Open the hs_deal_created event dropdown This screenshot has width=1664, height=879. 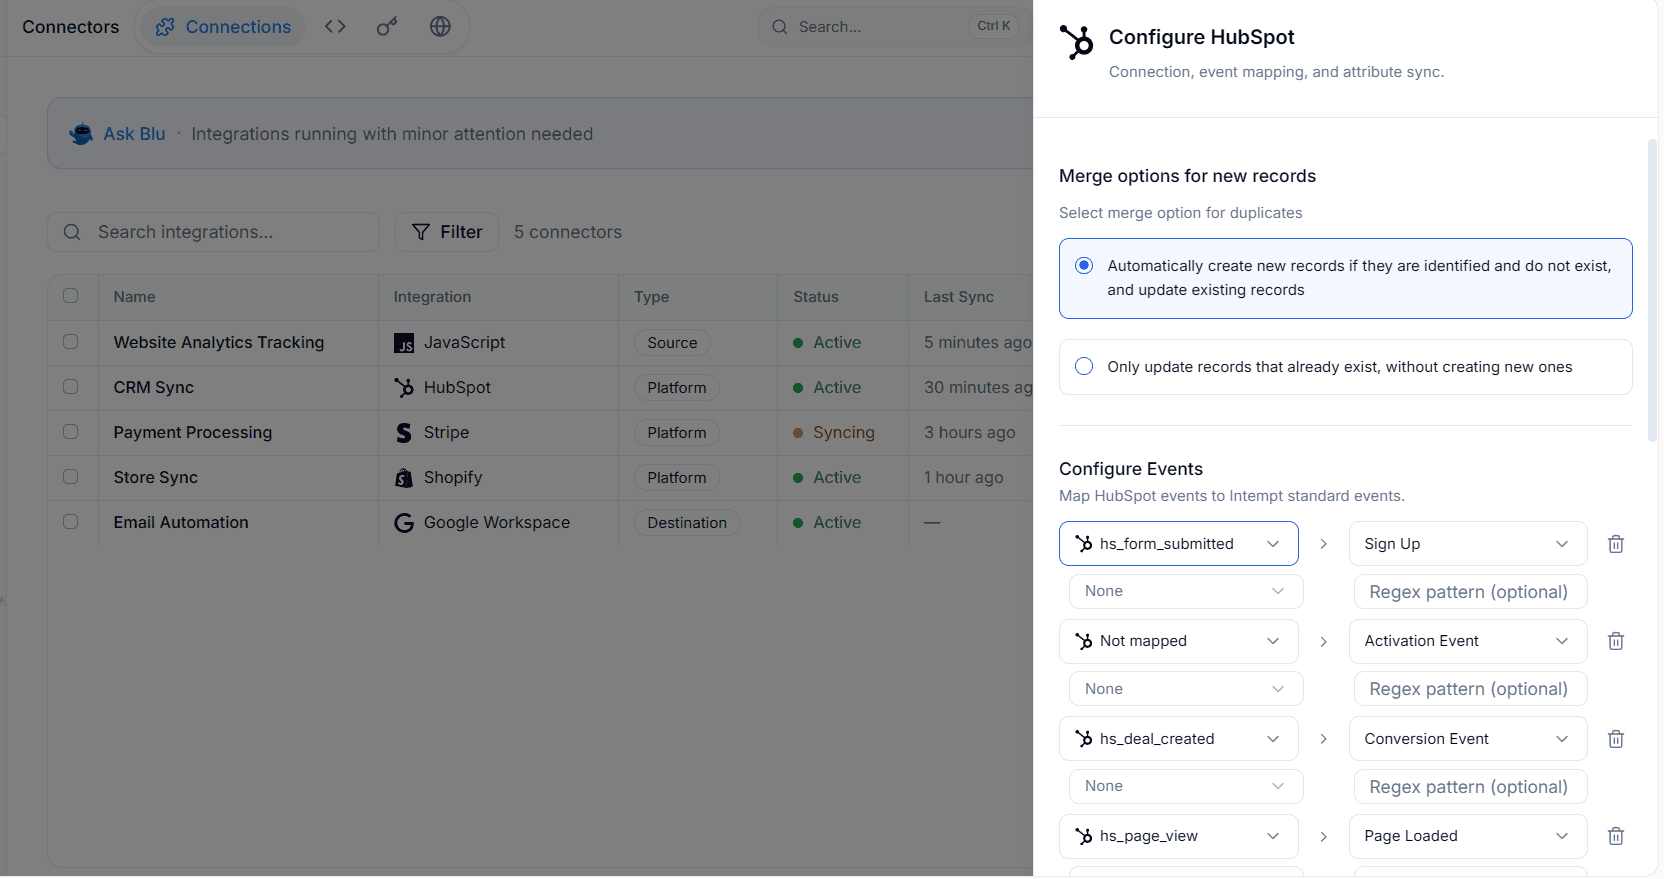[x=1178, y=739]
